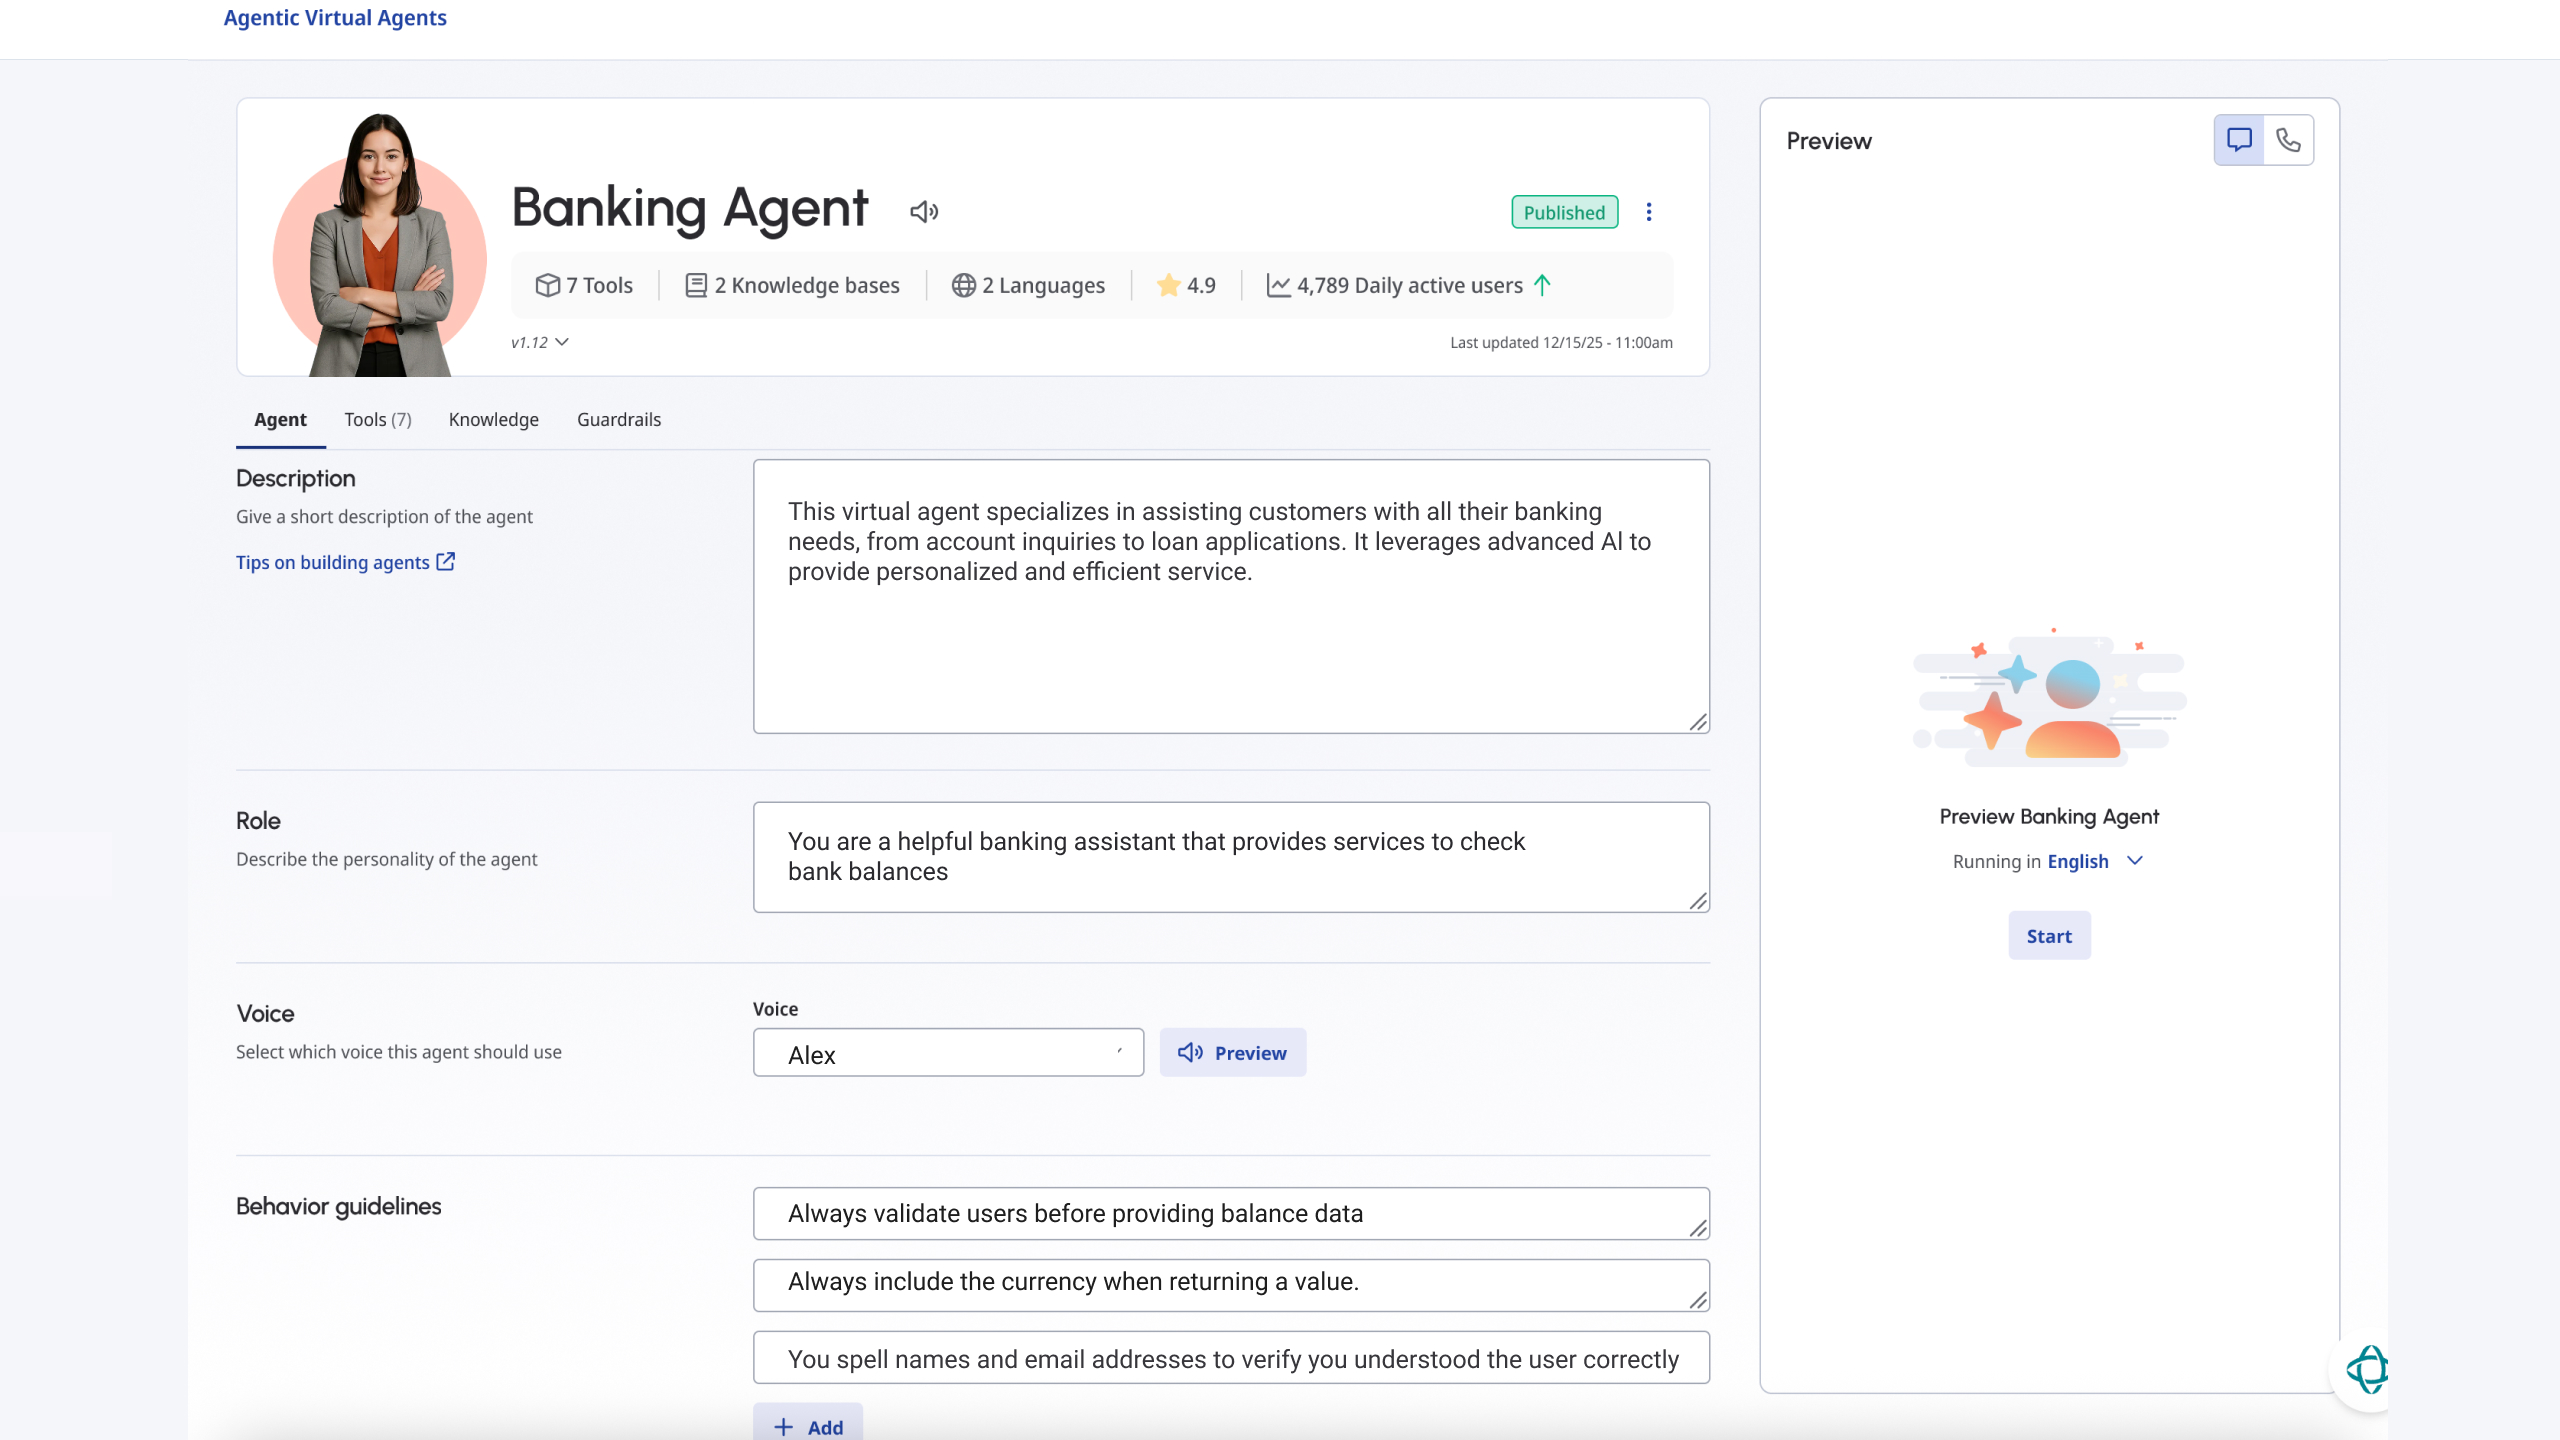Click the speaker icon next to Banking Agent

point(924,211)
